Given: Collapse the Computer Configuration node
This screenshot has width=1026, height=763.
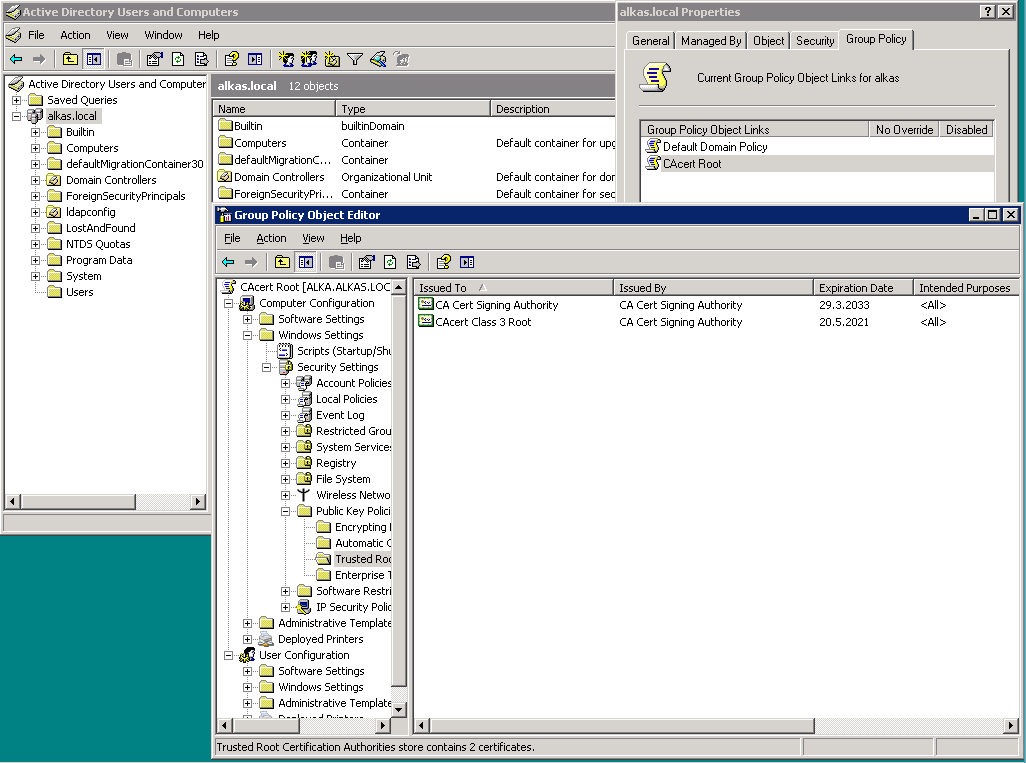Looking at the screenshot, I should pyautogui.click(x=229, y=303).
